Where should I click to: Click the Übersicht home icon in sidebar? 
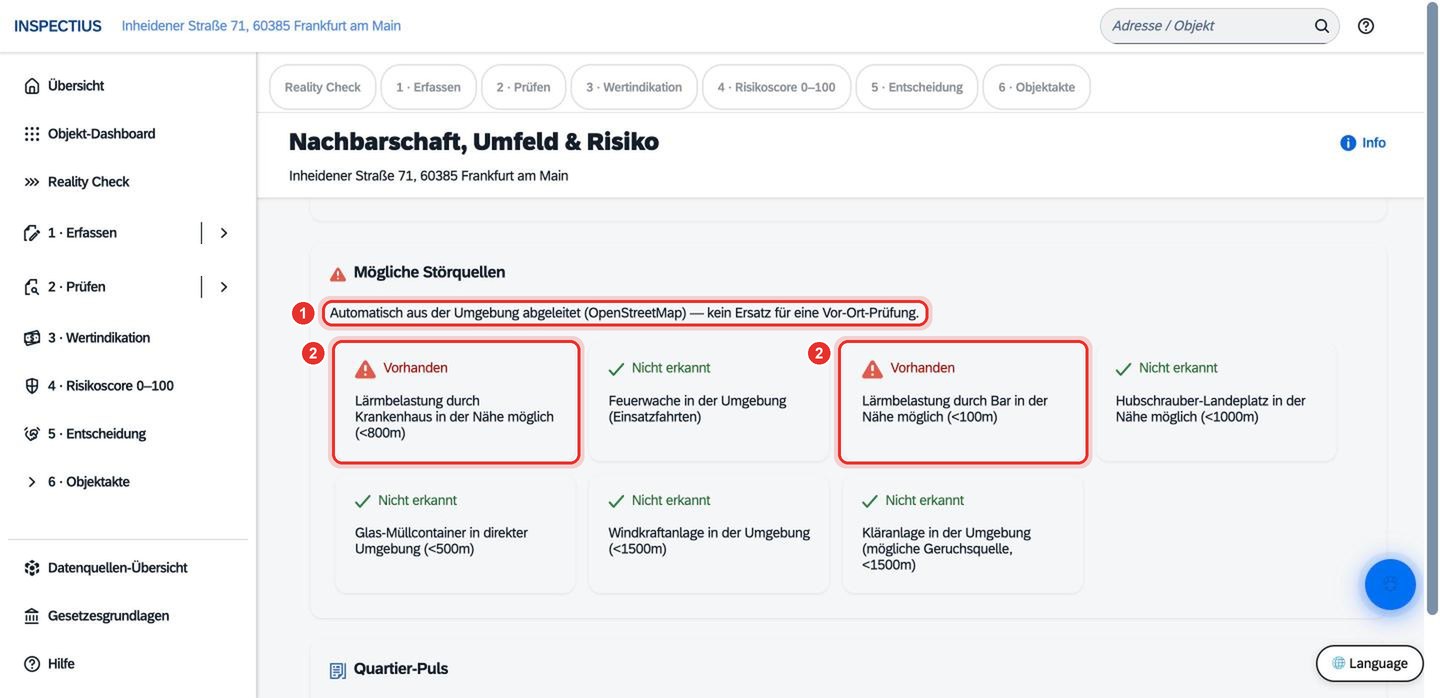coord(32,86)
